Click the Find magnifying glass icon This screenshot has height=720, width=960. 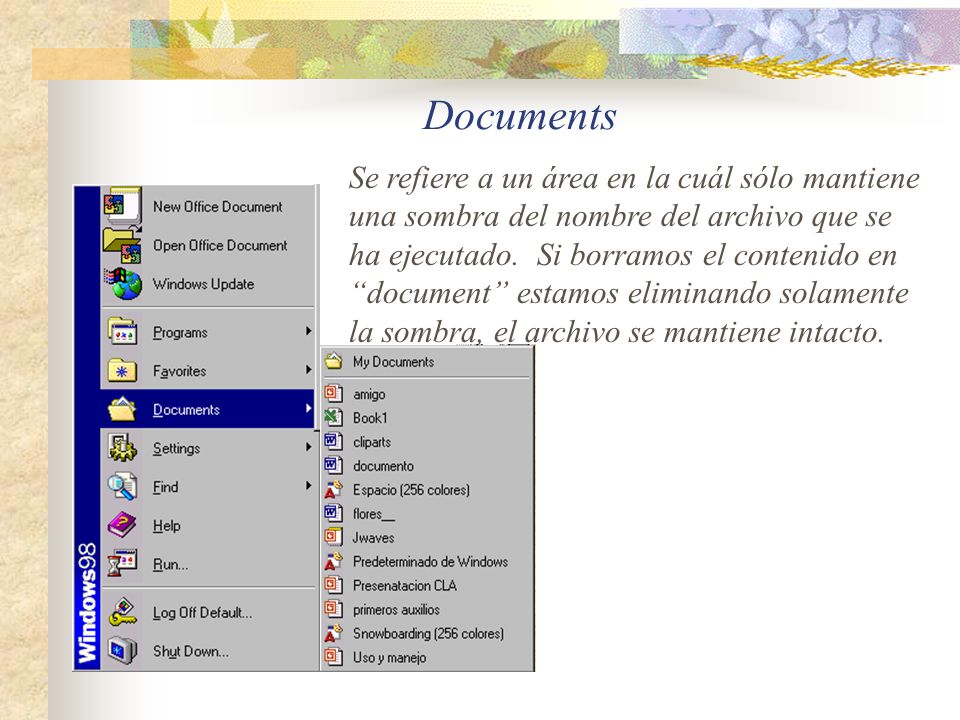(x=122, y=486)
